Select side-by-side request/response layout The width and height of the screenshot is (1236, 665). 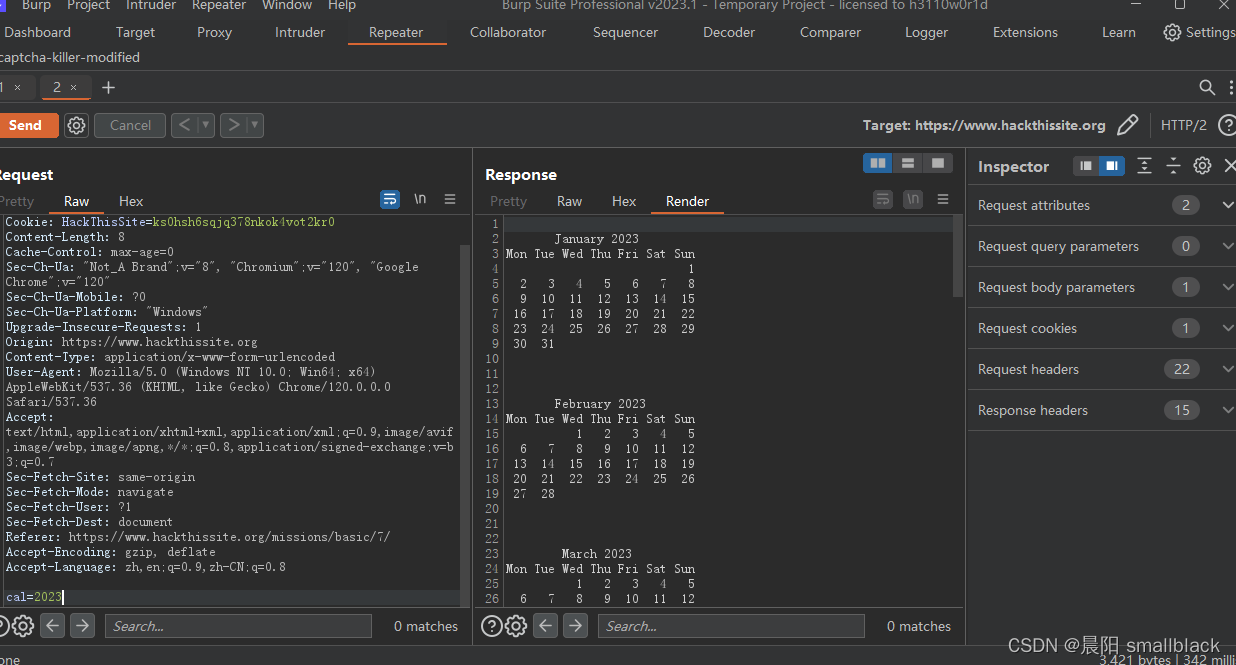point(878,163)
